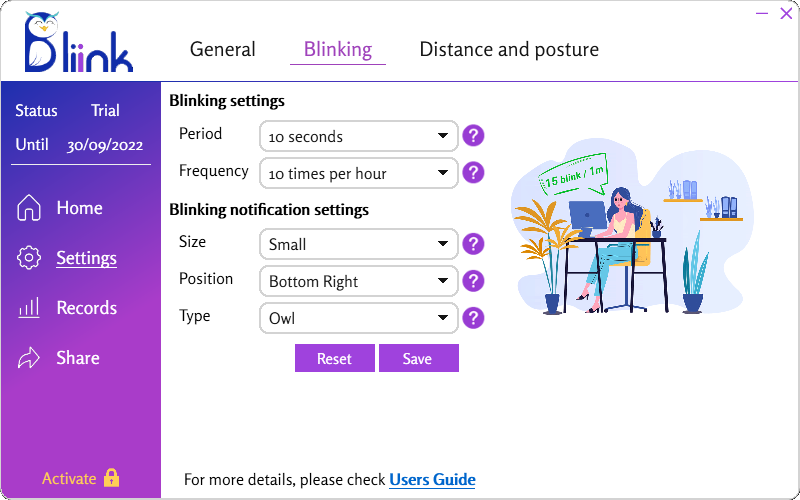Switch to the General tab
The image size is (800, 500).
point(222,49)
